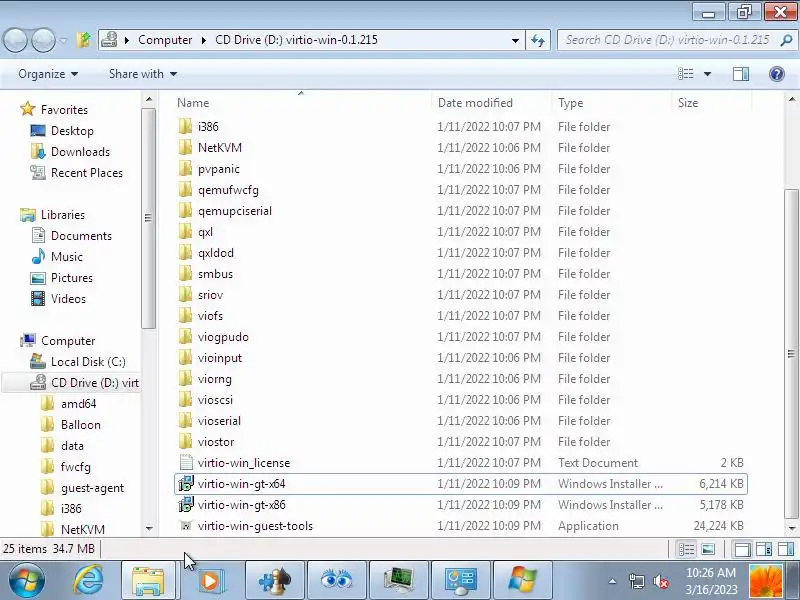Select the sriov folder icon

tap(186, 295)
